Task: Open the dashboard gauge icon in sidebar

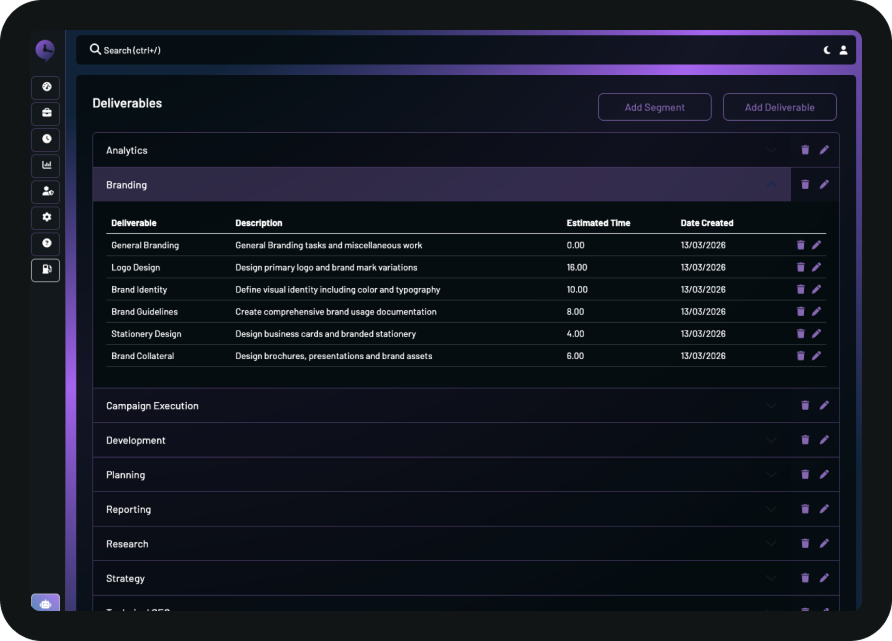Action: pyautogui.click(x=46, y=88)
